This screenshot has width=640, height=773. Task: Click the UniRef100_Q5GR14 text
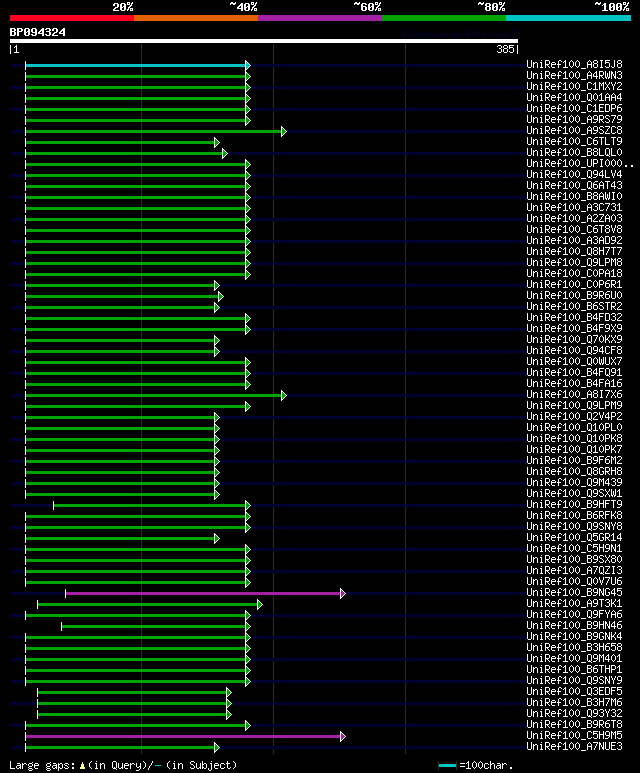pyautogui.click(x=574, y=537)
